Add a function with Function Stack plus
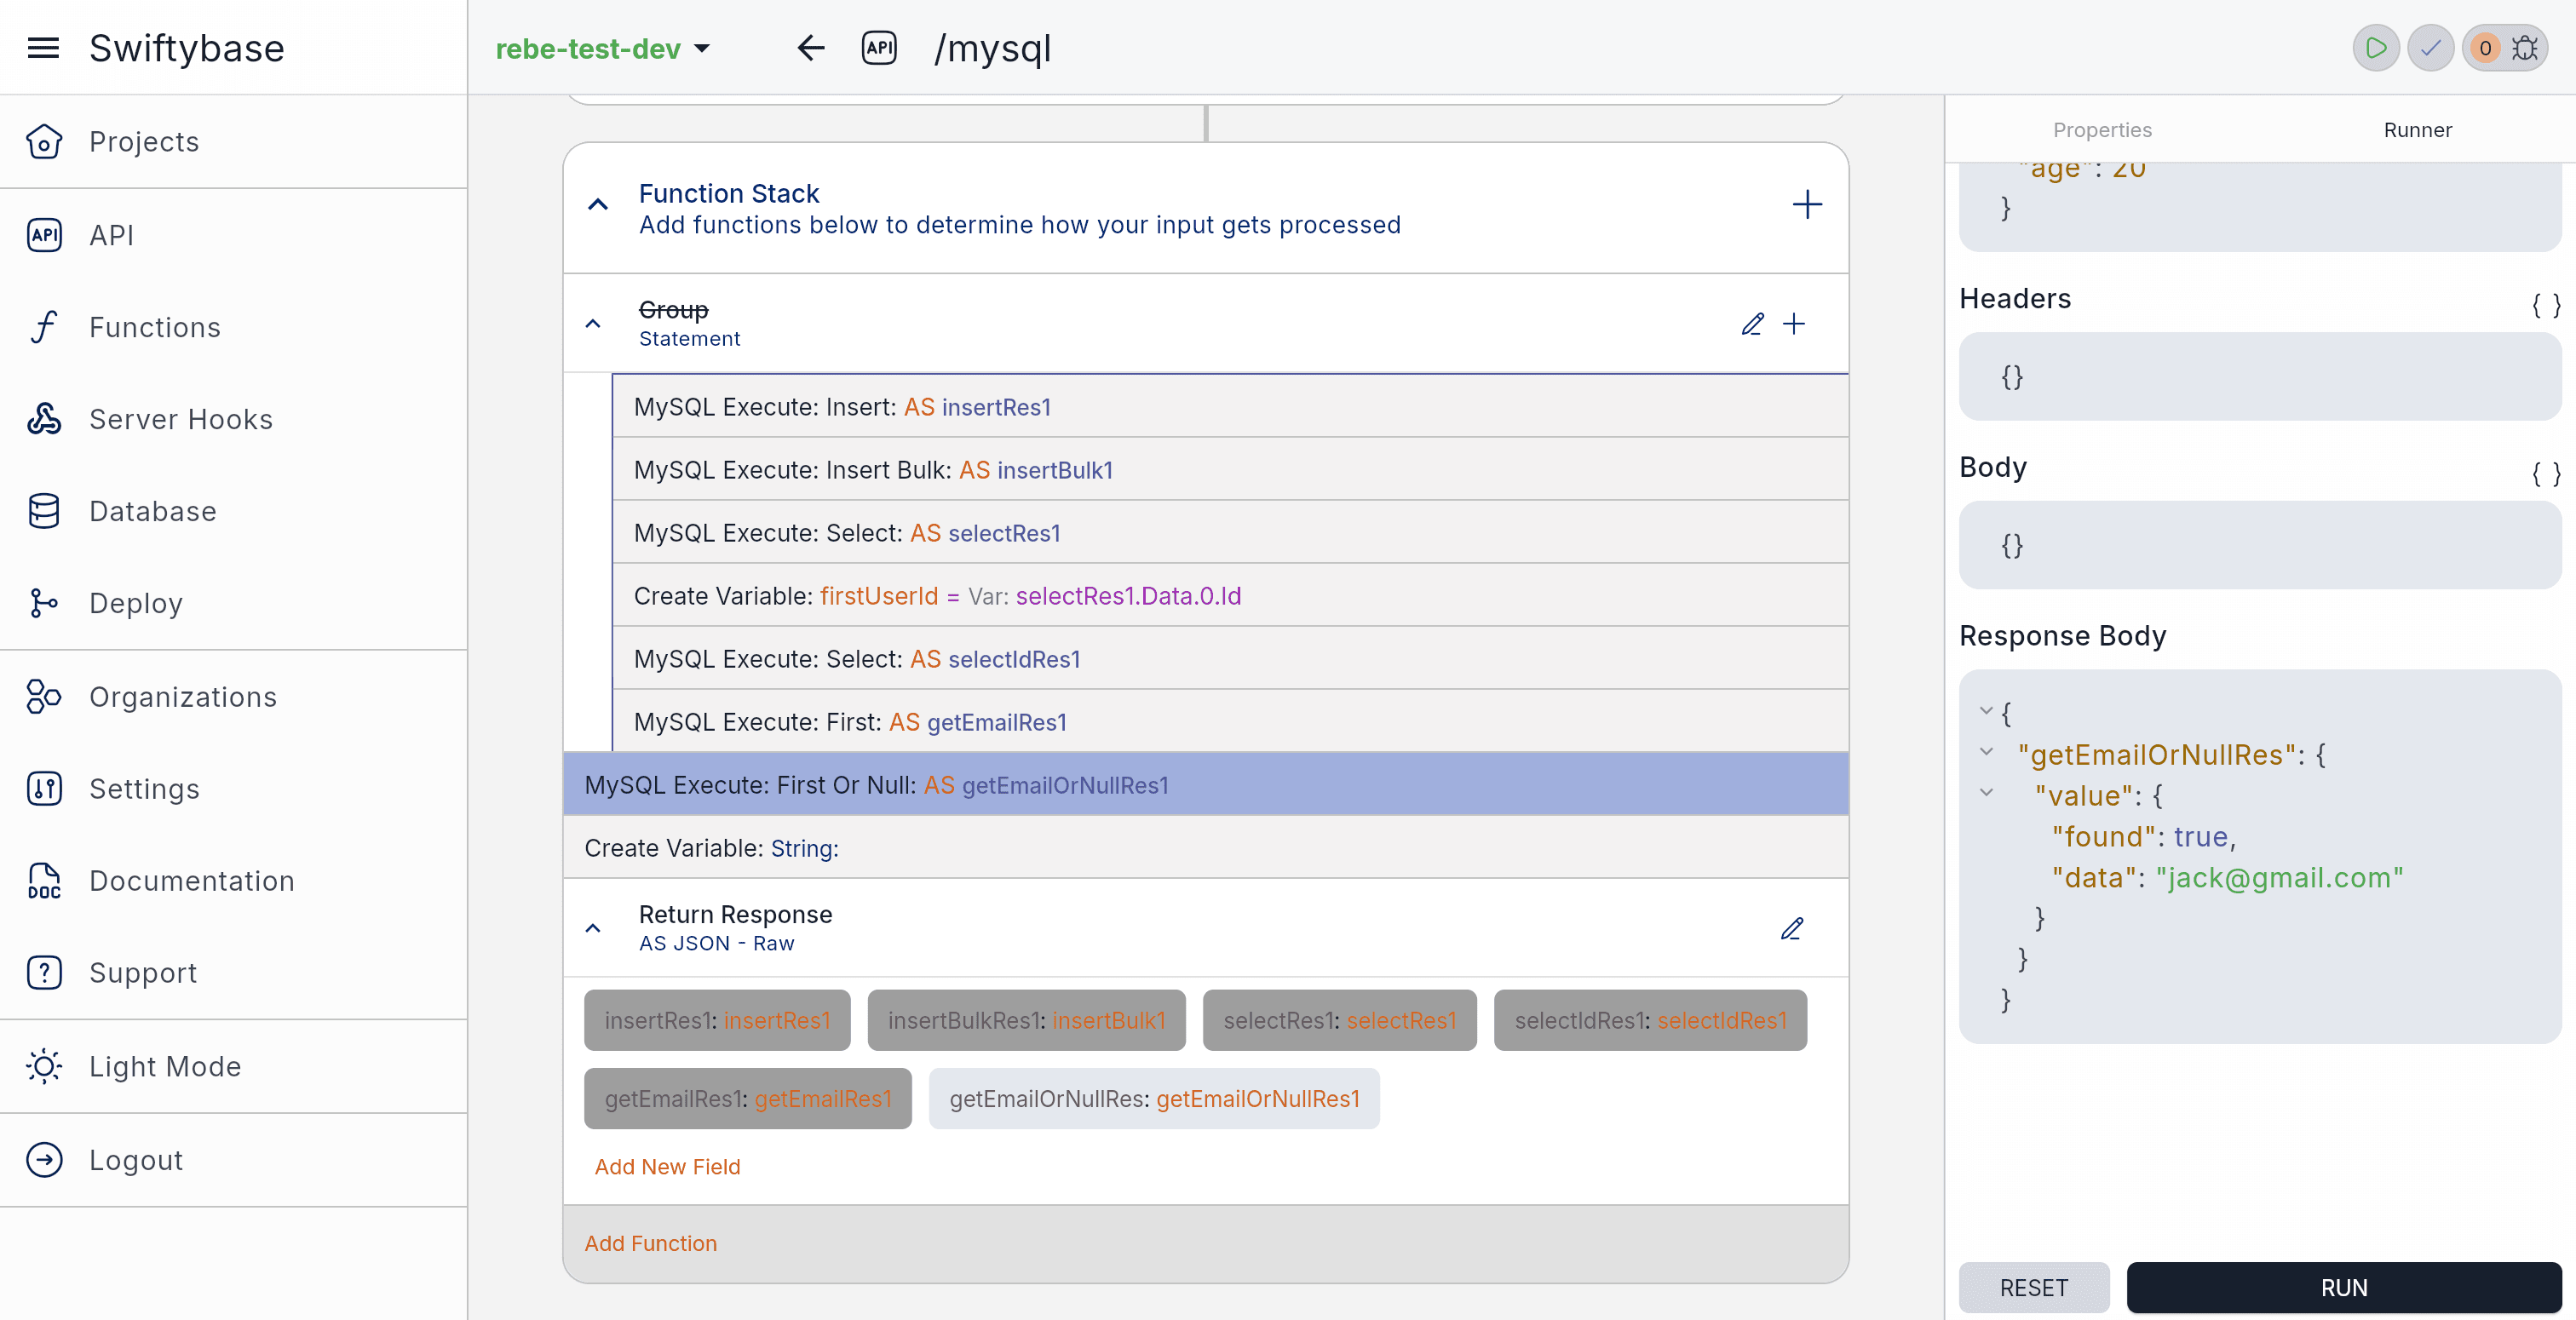This screenshot has width=2576, height=1320. 1807,205
